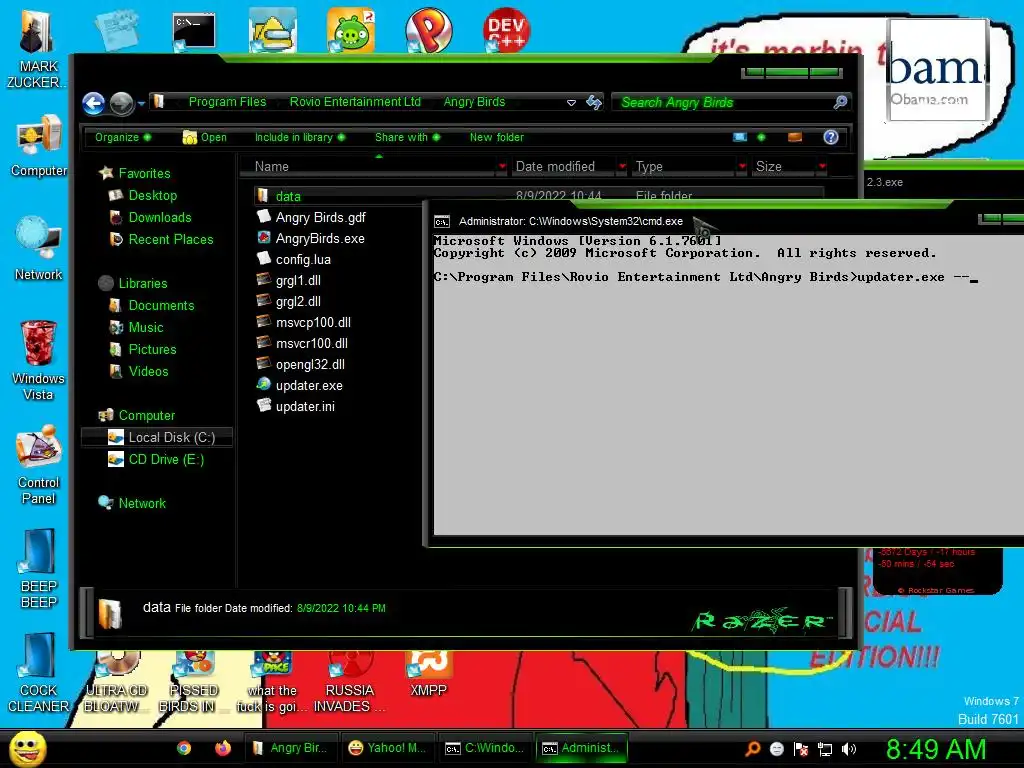
Task: Select Network in the navigation pane
Action: click(142, 504)
